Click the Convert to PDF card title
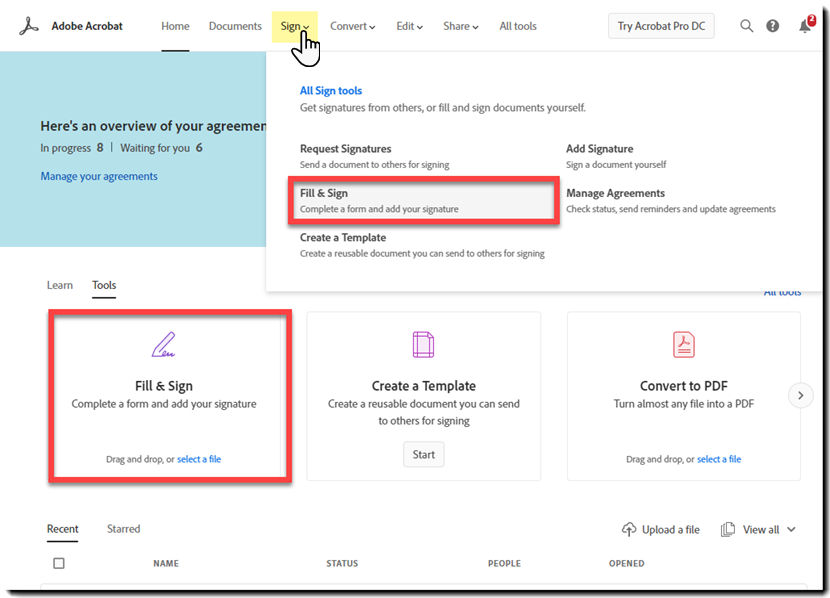The height and width of the screenshot is (598, 830). tap(683, 386)
